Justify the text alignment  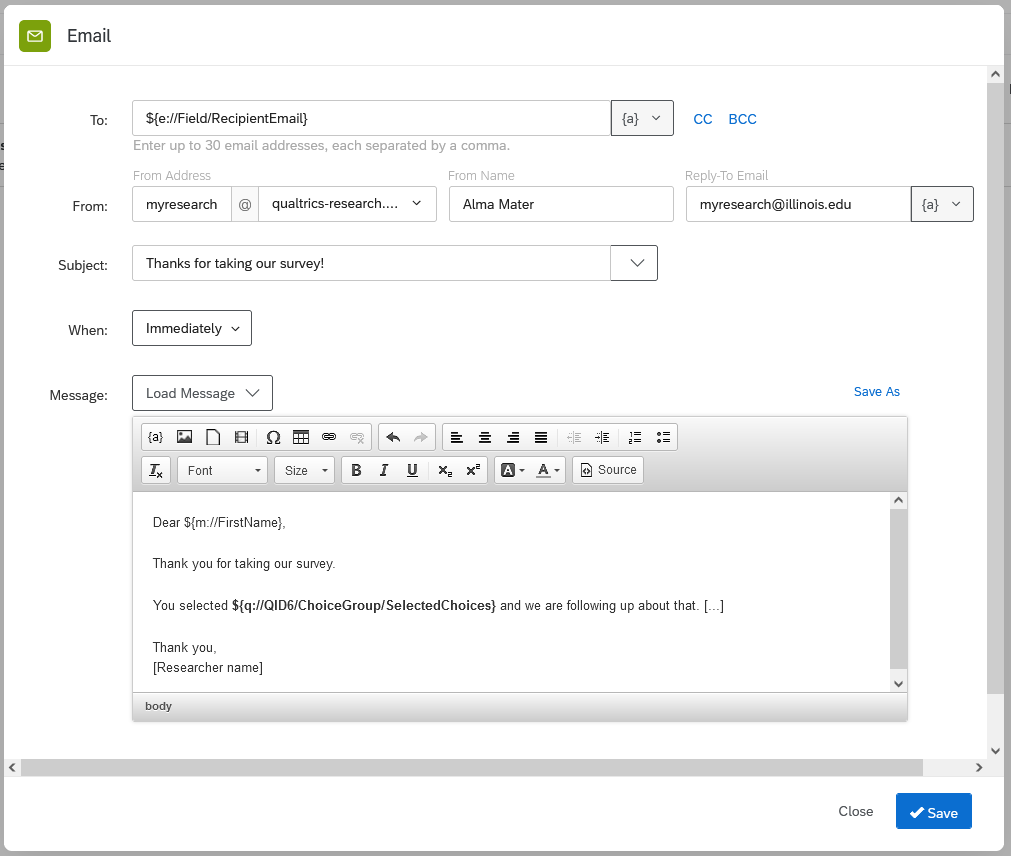[541, 437]
